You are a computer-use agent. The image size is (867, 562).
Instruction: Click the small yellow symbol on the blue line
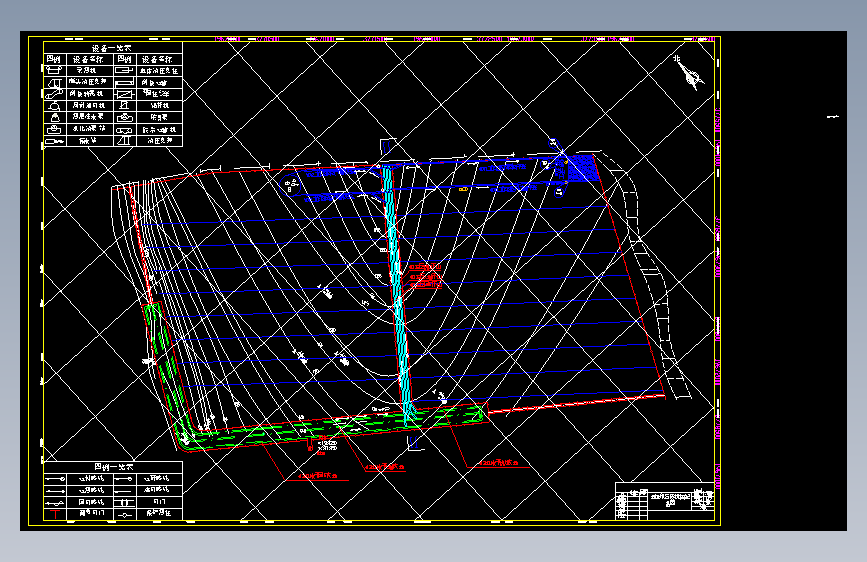463,189
